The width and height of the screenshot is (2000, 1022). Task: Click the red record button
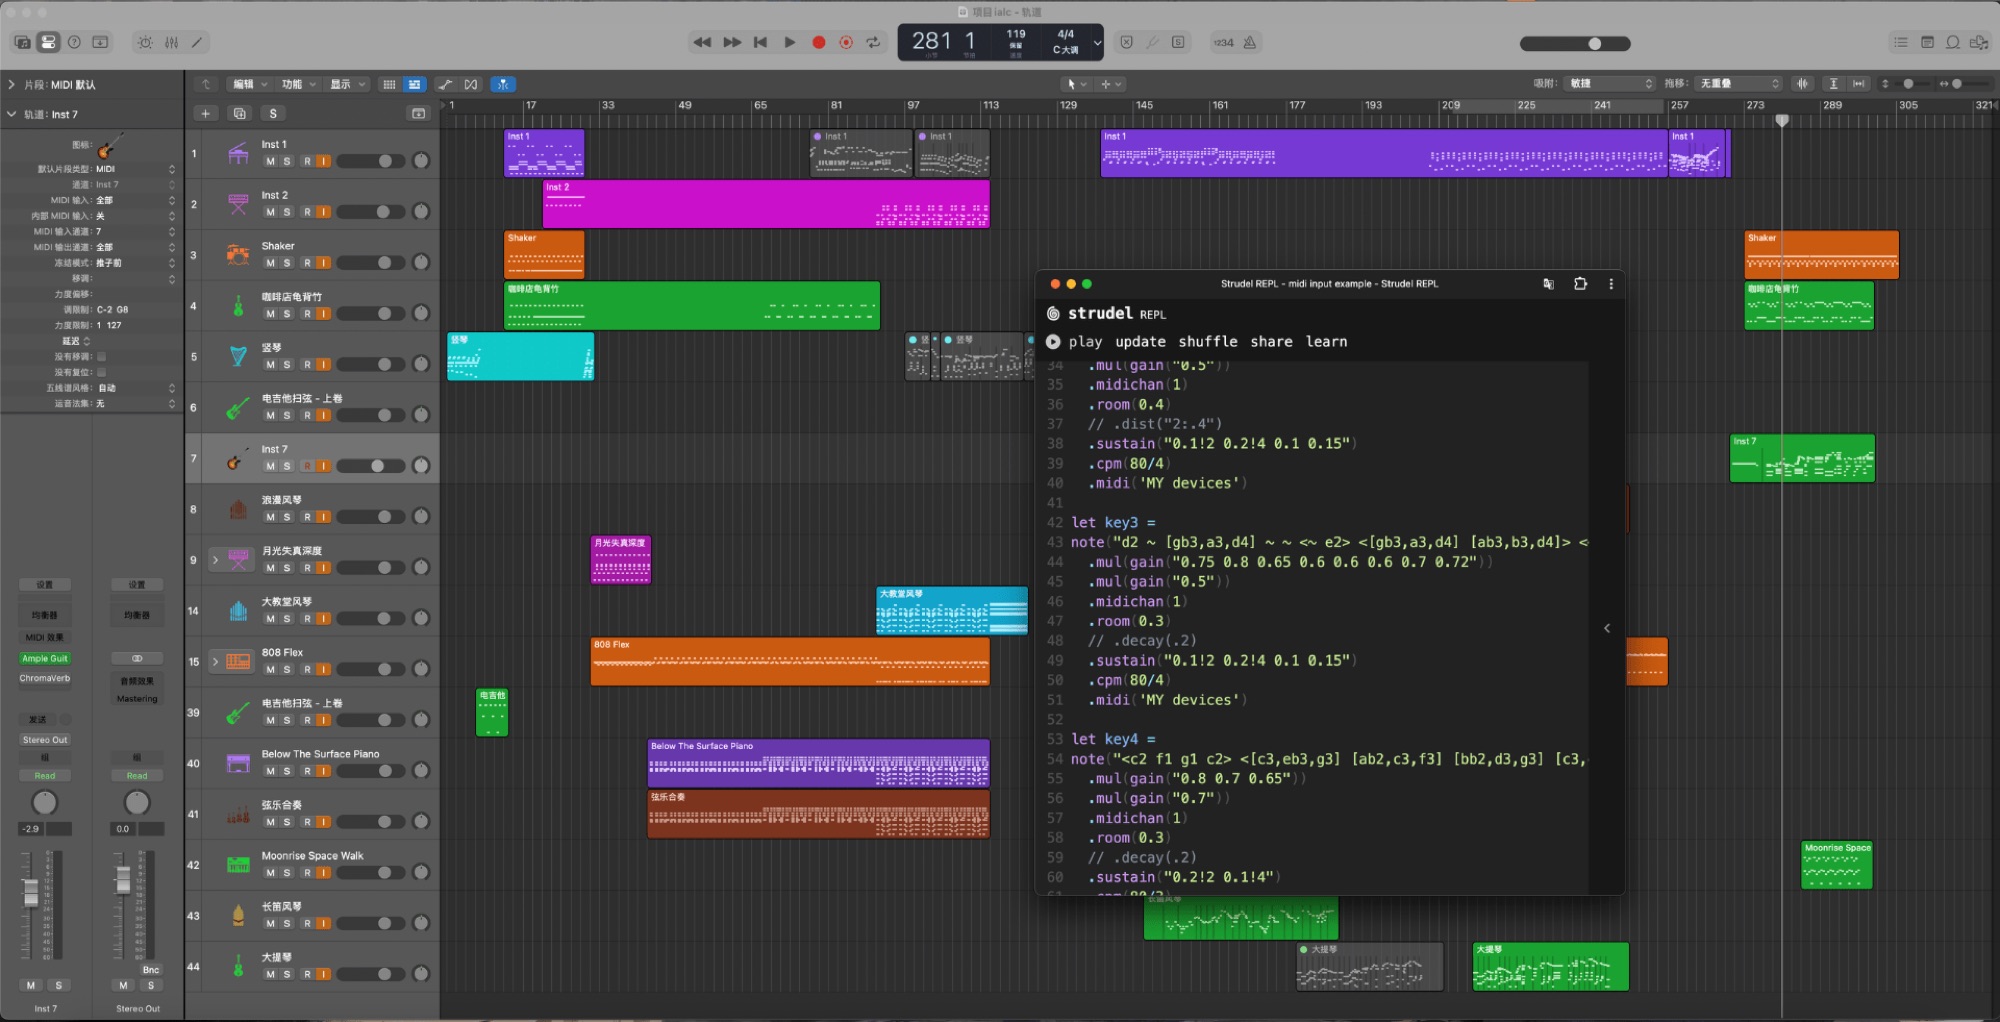[x=819, y=42]
